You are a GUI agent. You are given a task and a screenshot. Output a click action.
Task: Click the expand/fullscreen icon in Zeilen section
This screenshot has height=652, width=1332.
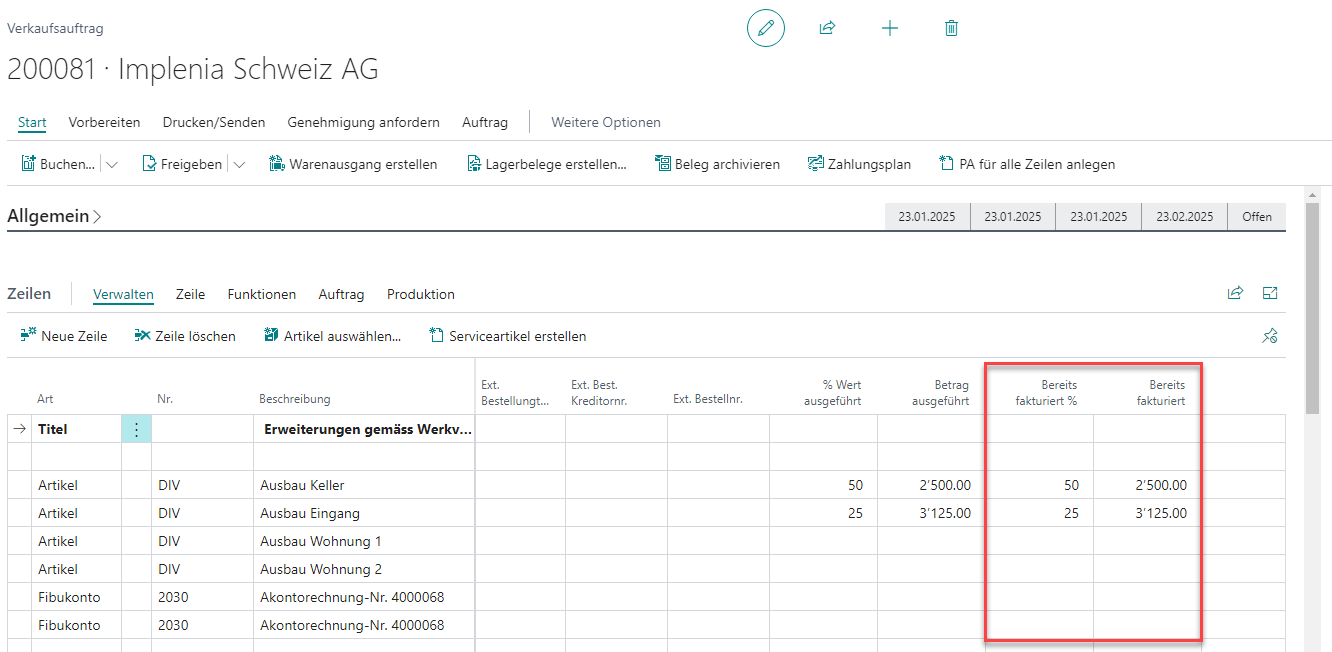point(1270,293)
